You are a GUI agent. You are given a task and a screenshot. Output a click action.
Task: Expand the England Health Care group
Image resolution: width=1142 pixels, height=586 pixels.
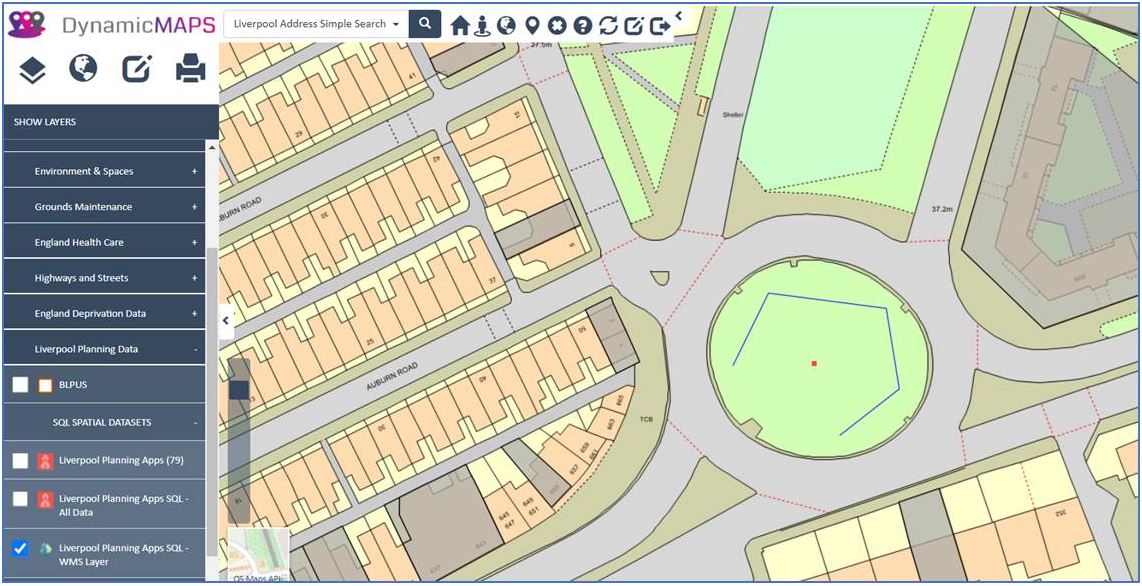pos(106,242)
